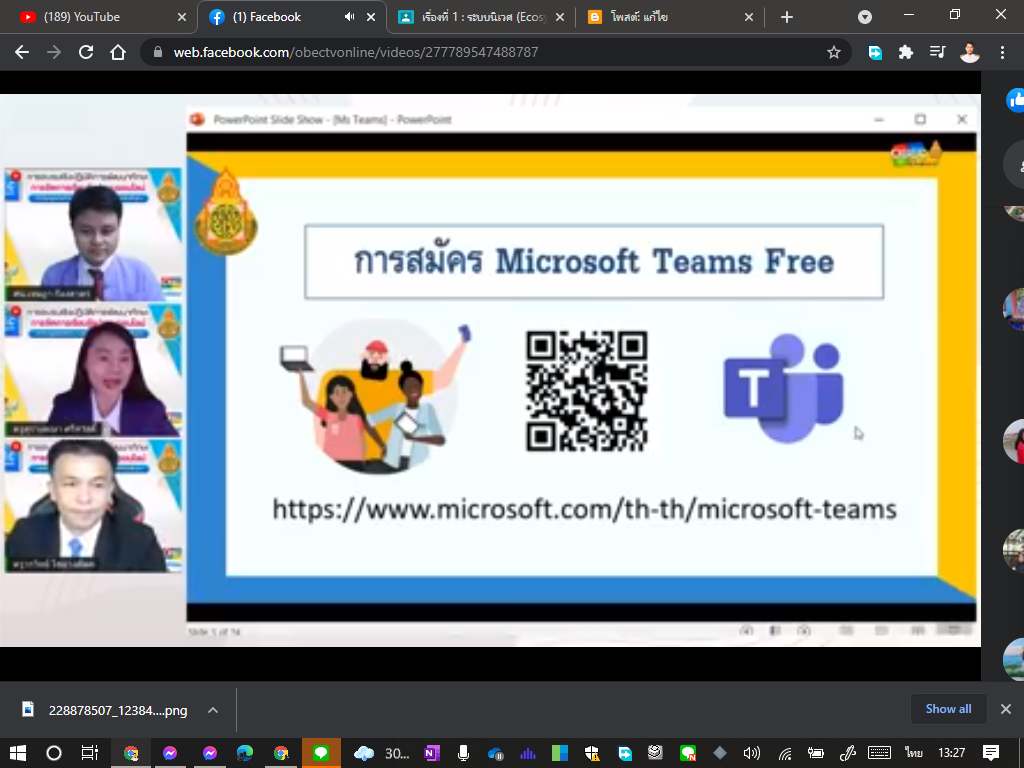Screen dimensions: 1024x768
Task: Open a new browser tab
Action: pos(787,17)
